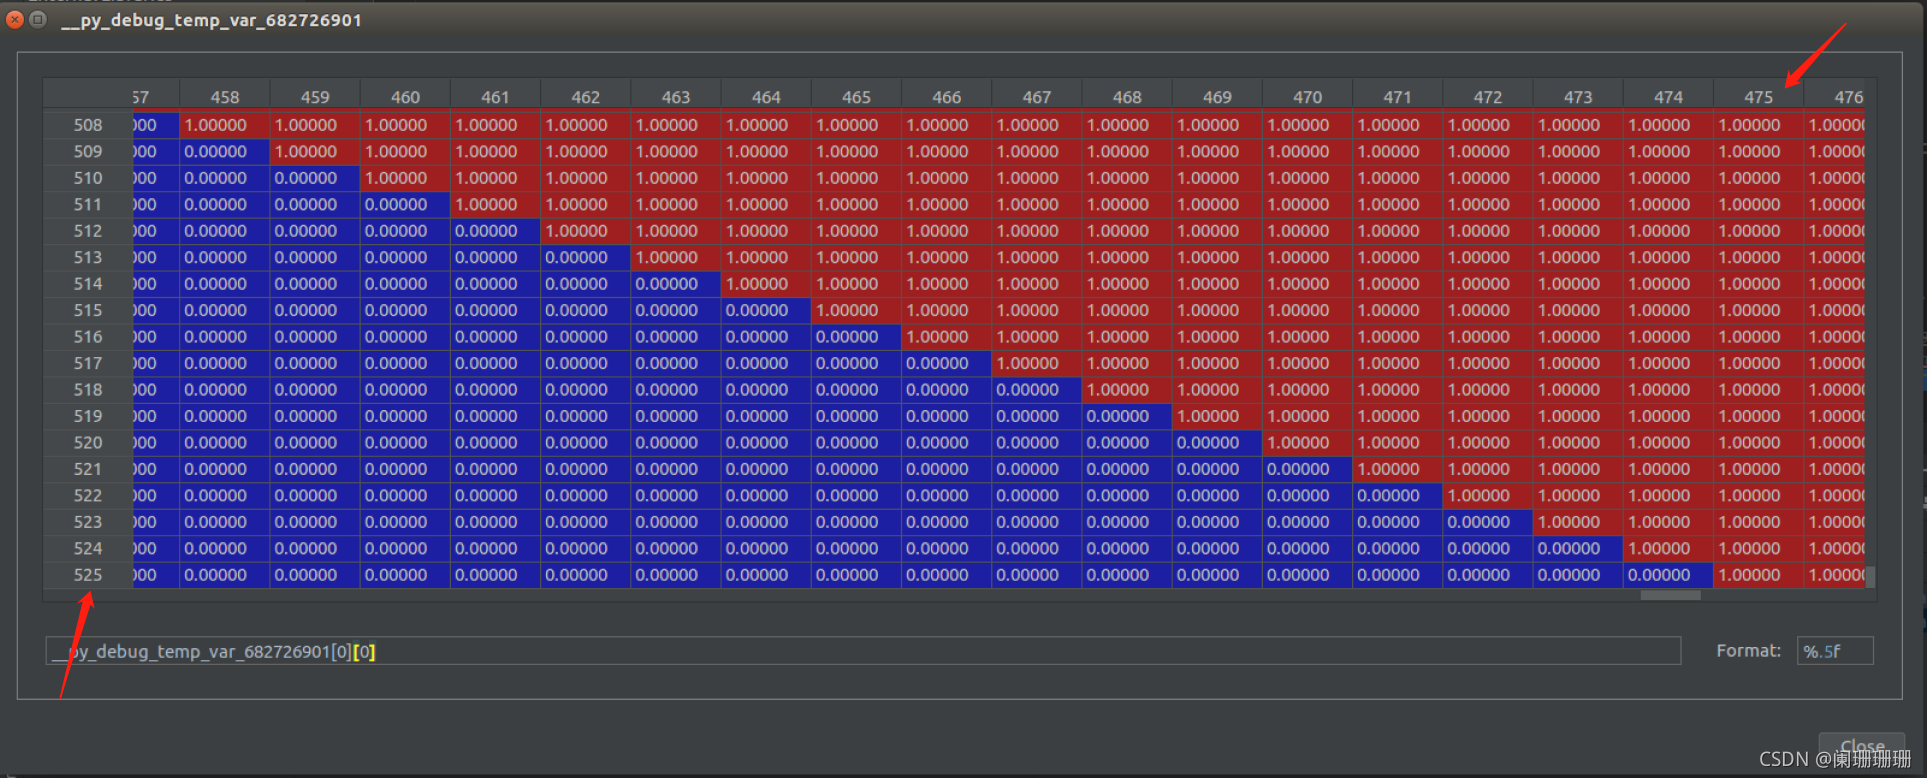Select column header 474
This screenshot has width=1927, height=778.
pos(1668,97)
